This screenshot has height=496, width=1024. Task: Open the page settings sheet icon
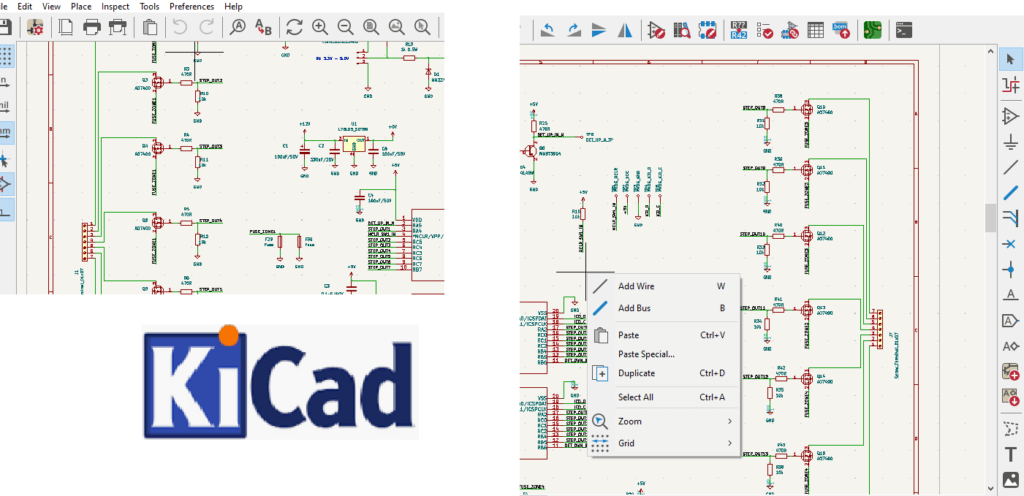coord(65,27)
